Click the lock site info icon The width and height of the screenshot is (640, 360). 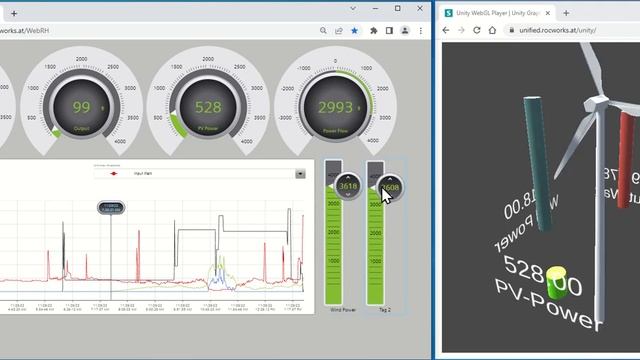point(511,30)
